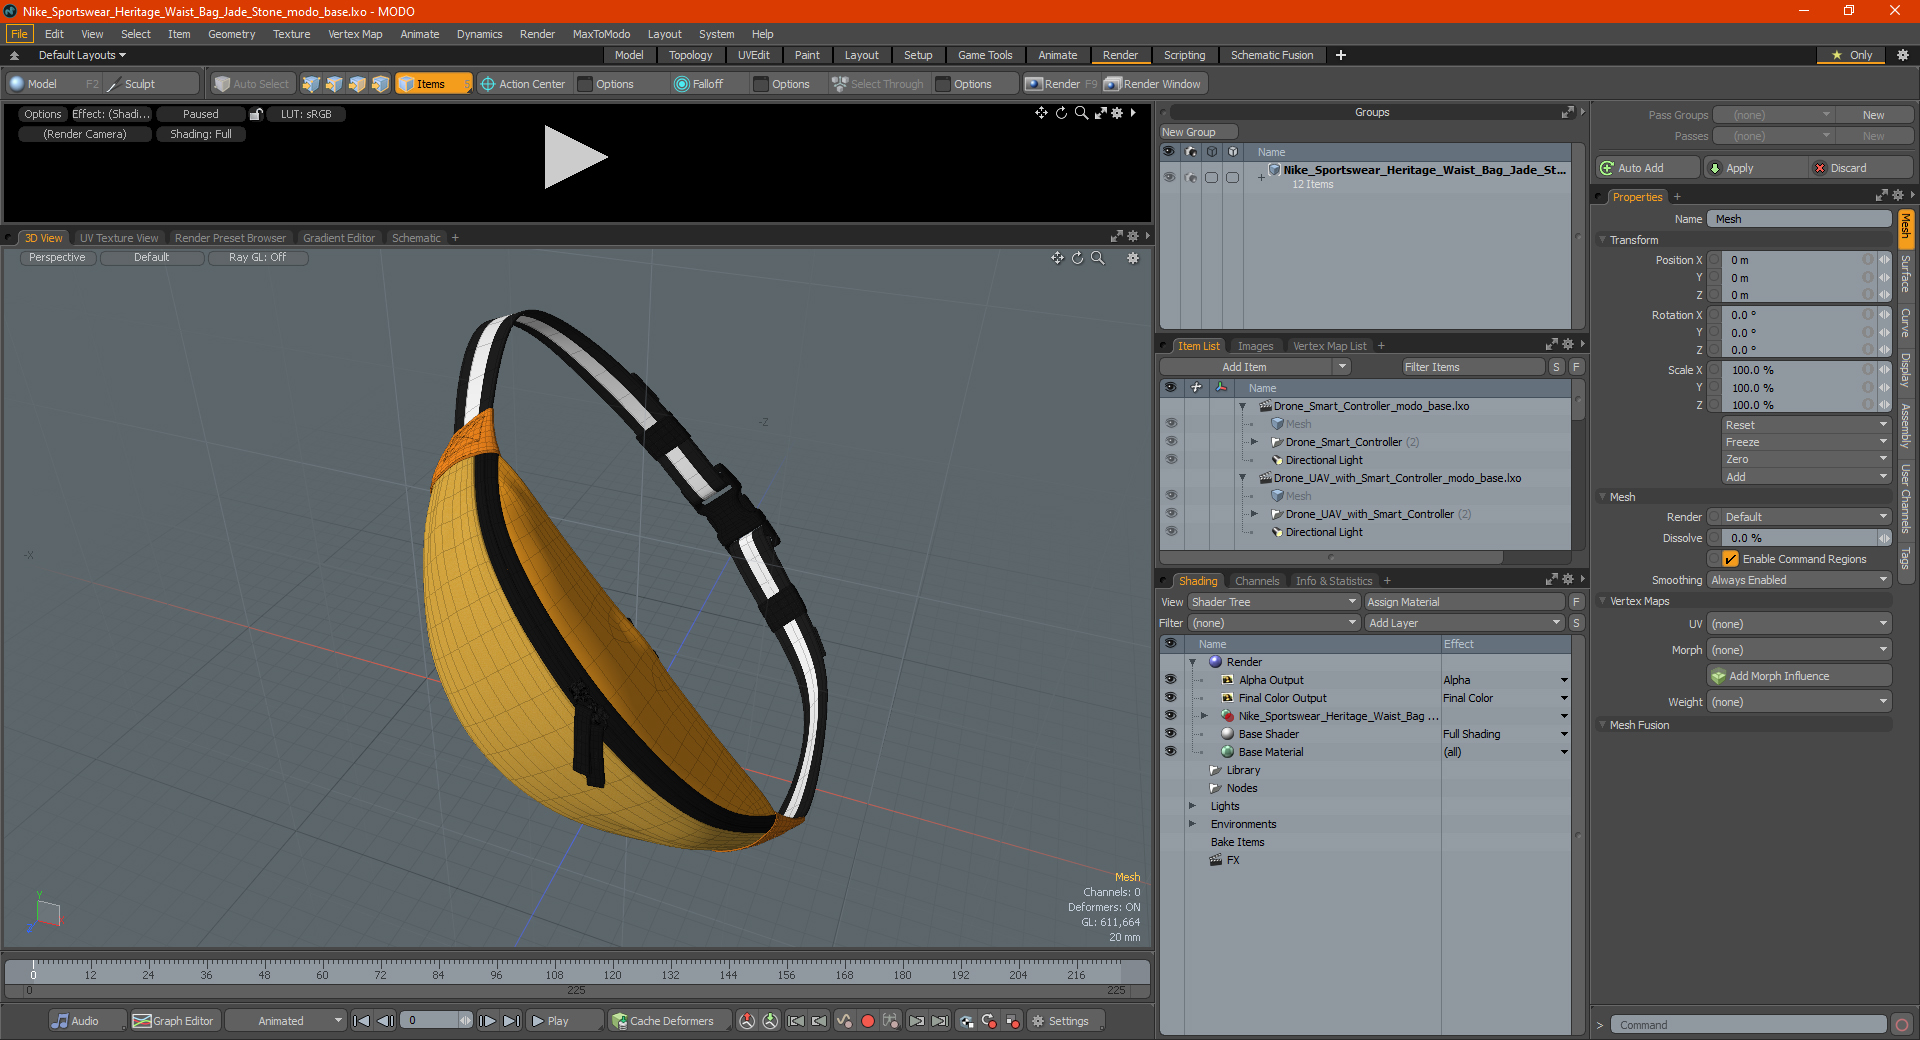Click Add Morph Influence button
This screenshot has width=1920, height=1040.
click(x=1799, y=676)
